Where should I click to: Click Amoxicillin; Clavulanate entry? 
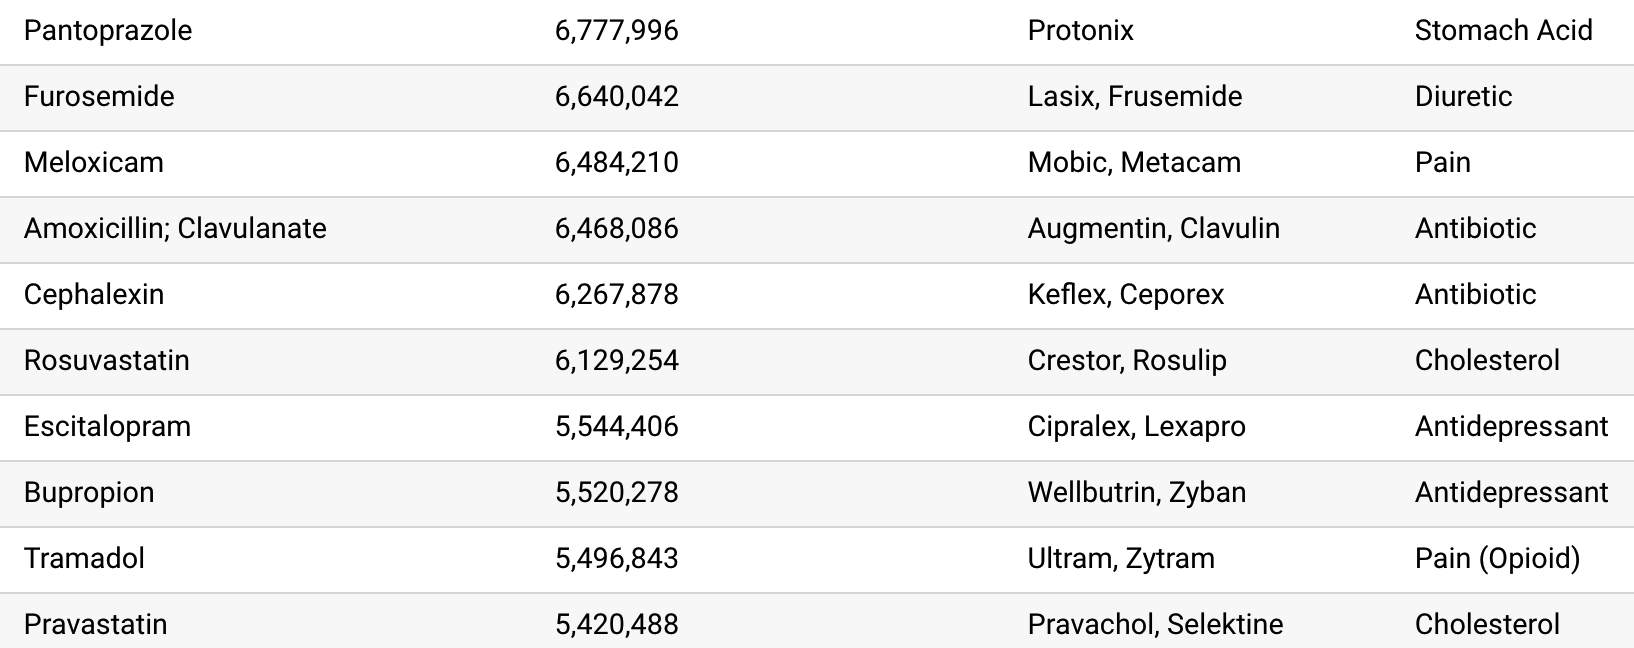point(175,229)
